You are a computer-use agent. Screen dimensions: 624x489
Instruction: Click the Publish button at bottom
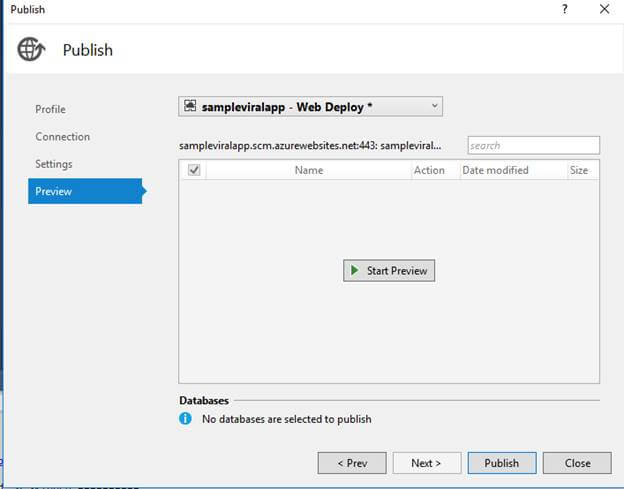[x=502, y=463]
